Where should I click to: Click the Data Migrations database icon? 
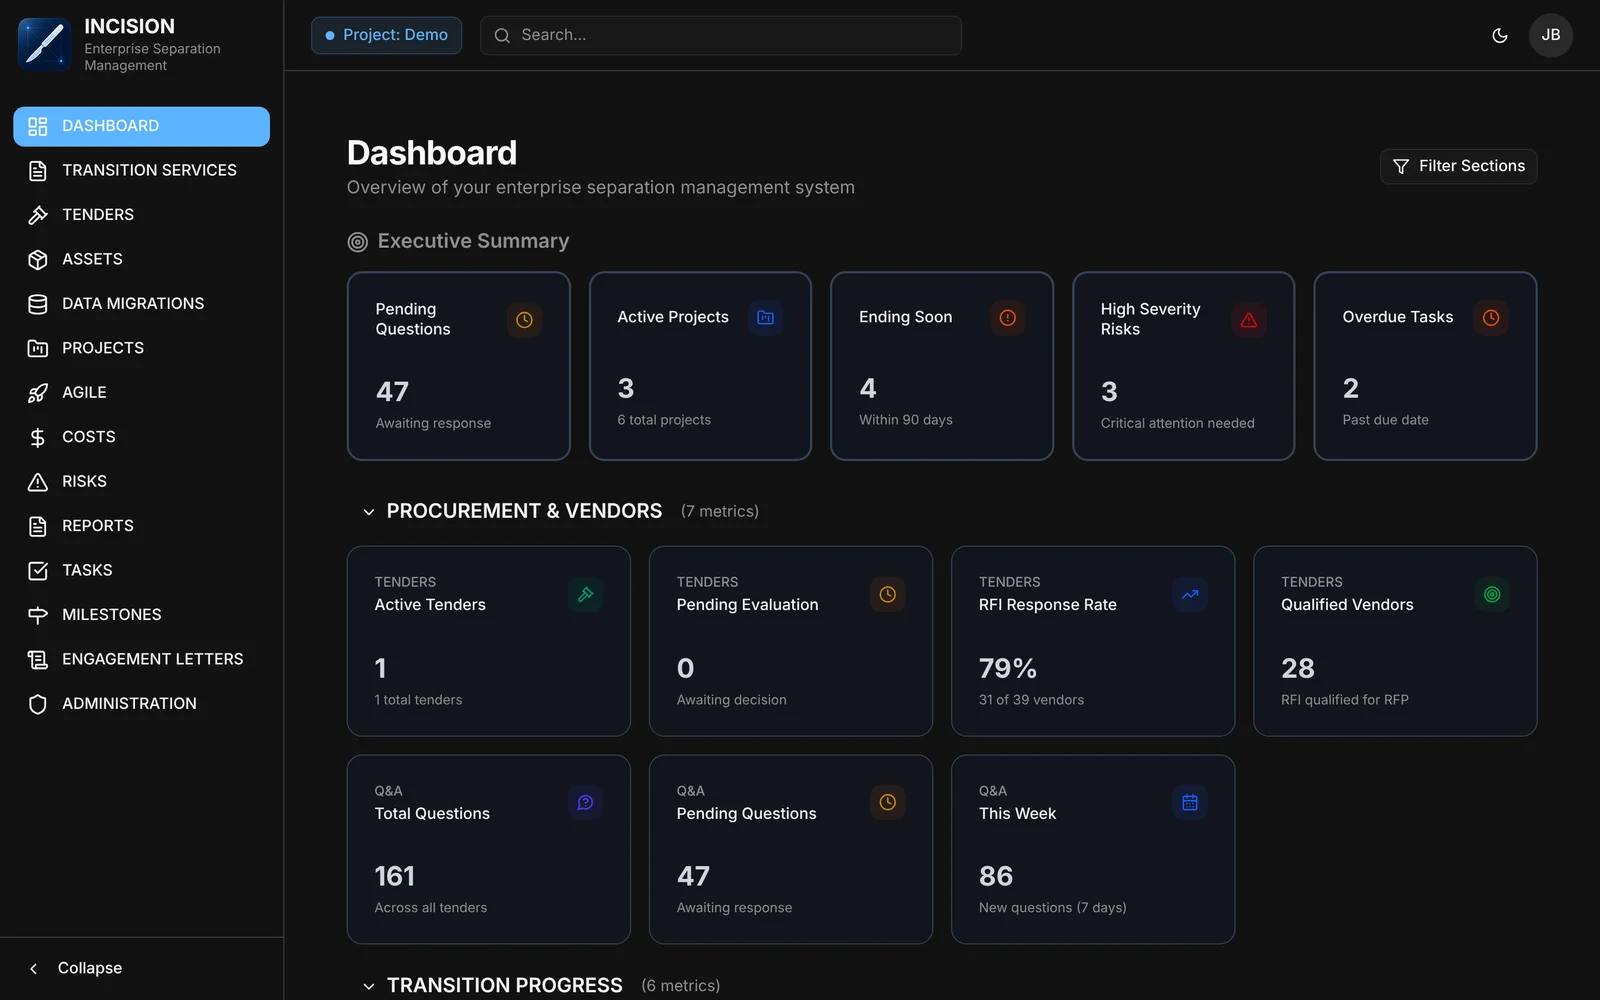pos(38,304)
